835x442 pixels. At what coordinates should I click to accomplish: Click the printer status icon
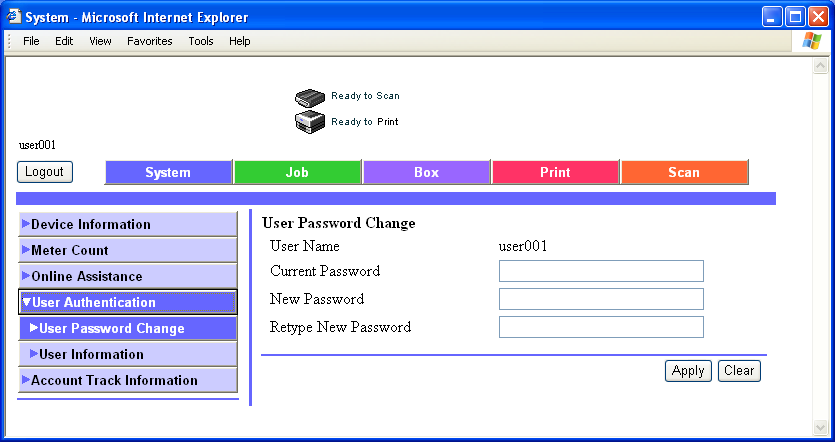(310, 122)
